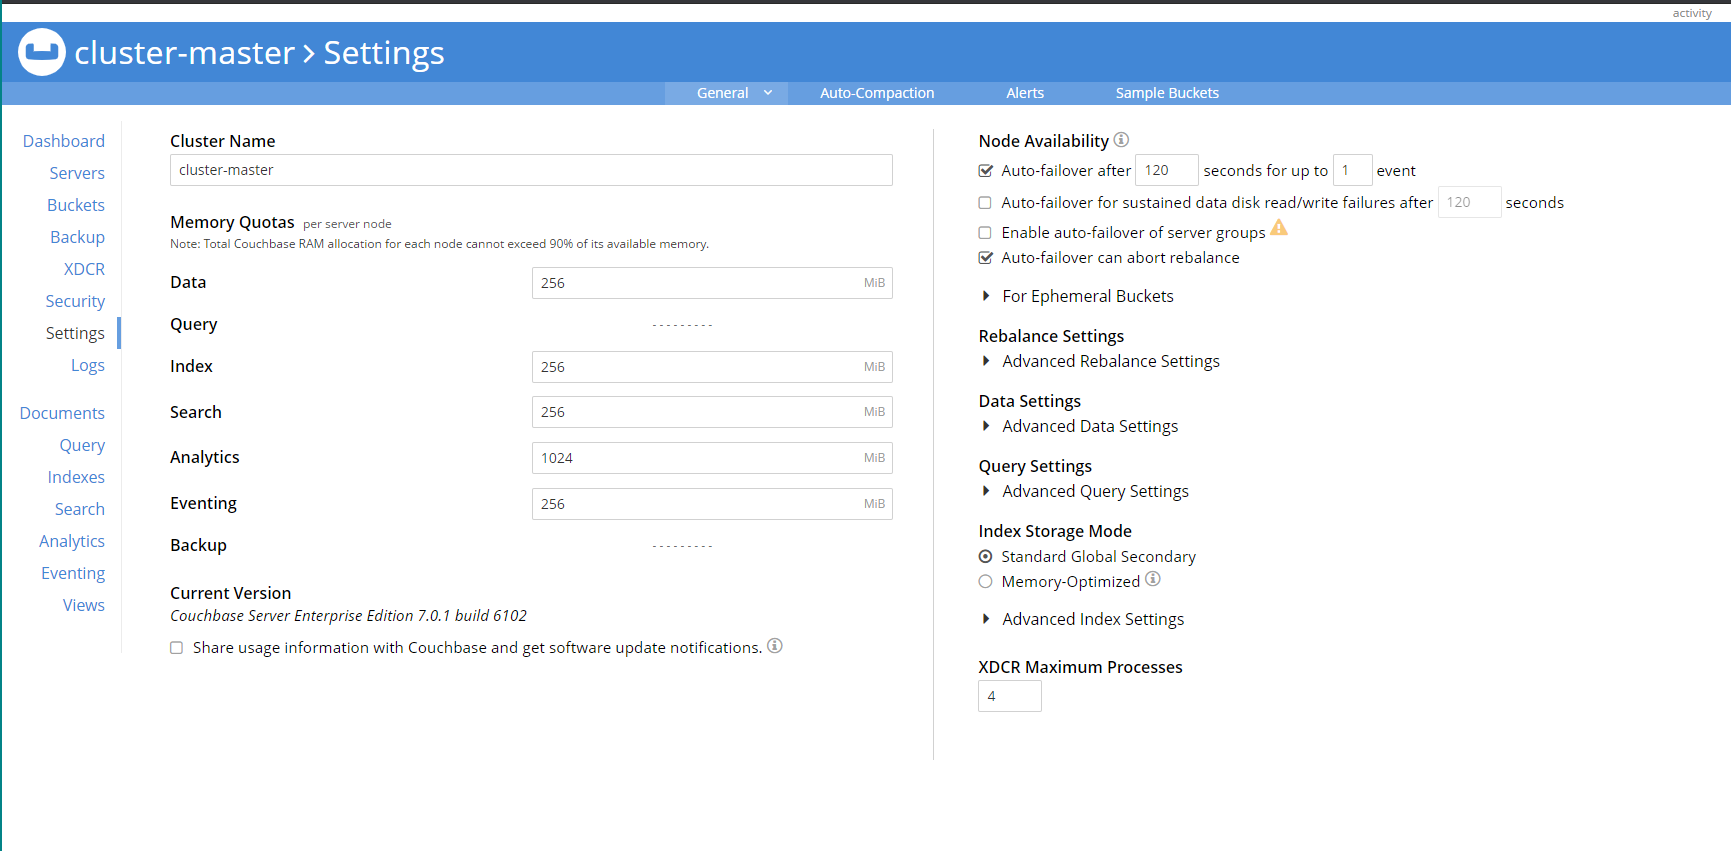
Task: Open Logs from sidebar
Action: pos(88,365)
